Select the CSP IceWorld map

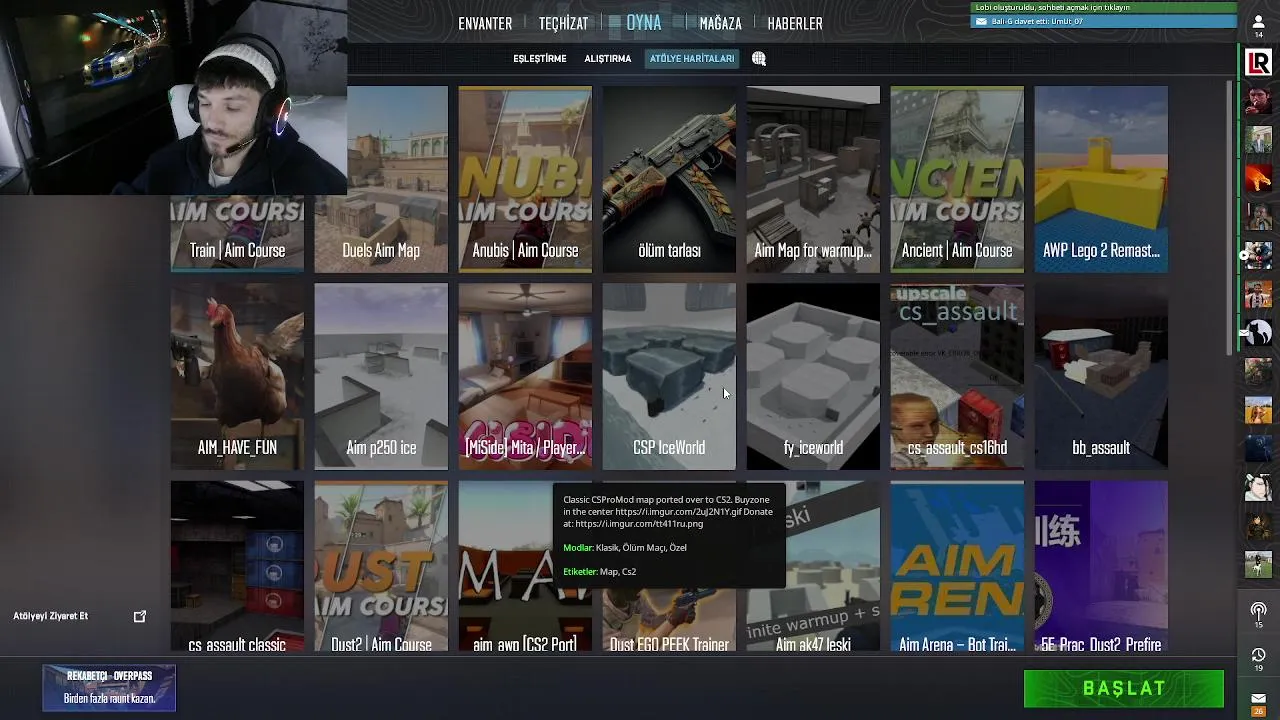(669, 376)
